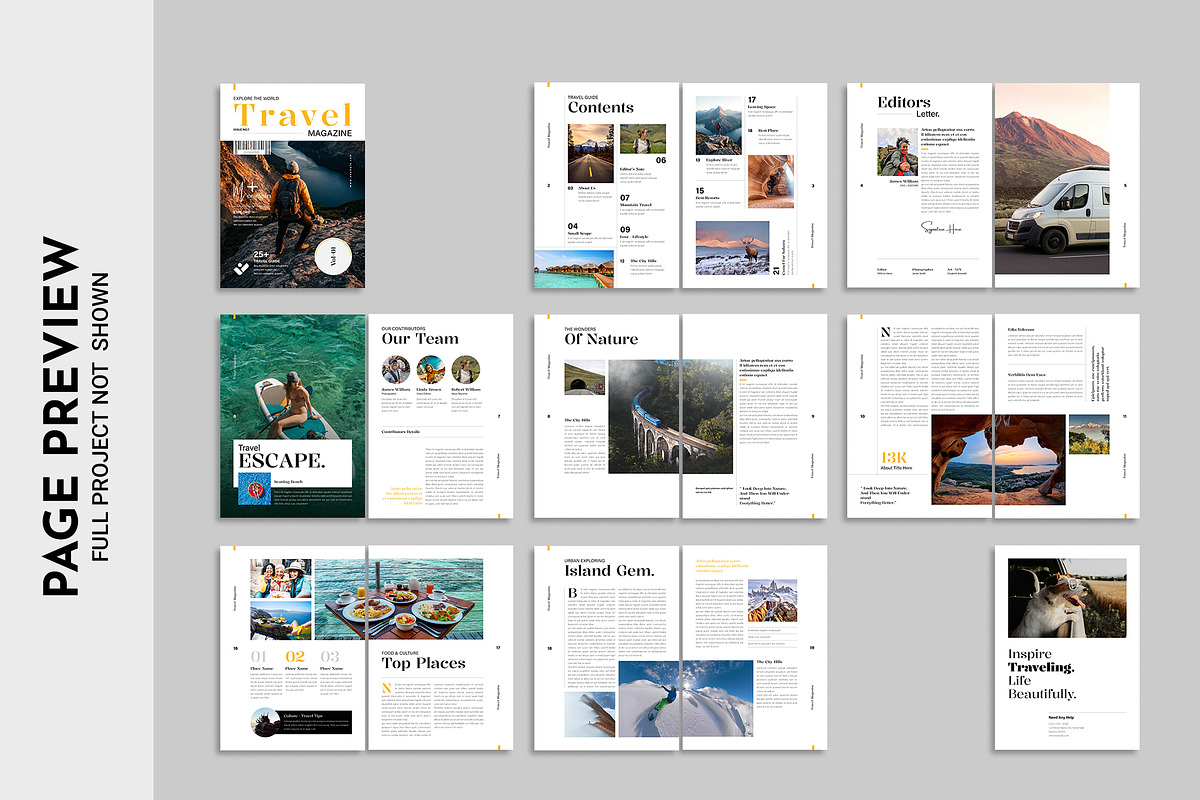The image size is (1200, 800).
Task: Click the orange "02" place number
Action: point(296,656)
